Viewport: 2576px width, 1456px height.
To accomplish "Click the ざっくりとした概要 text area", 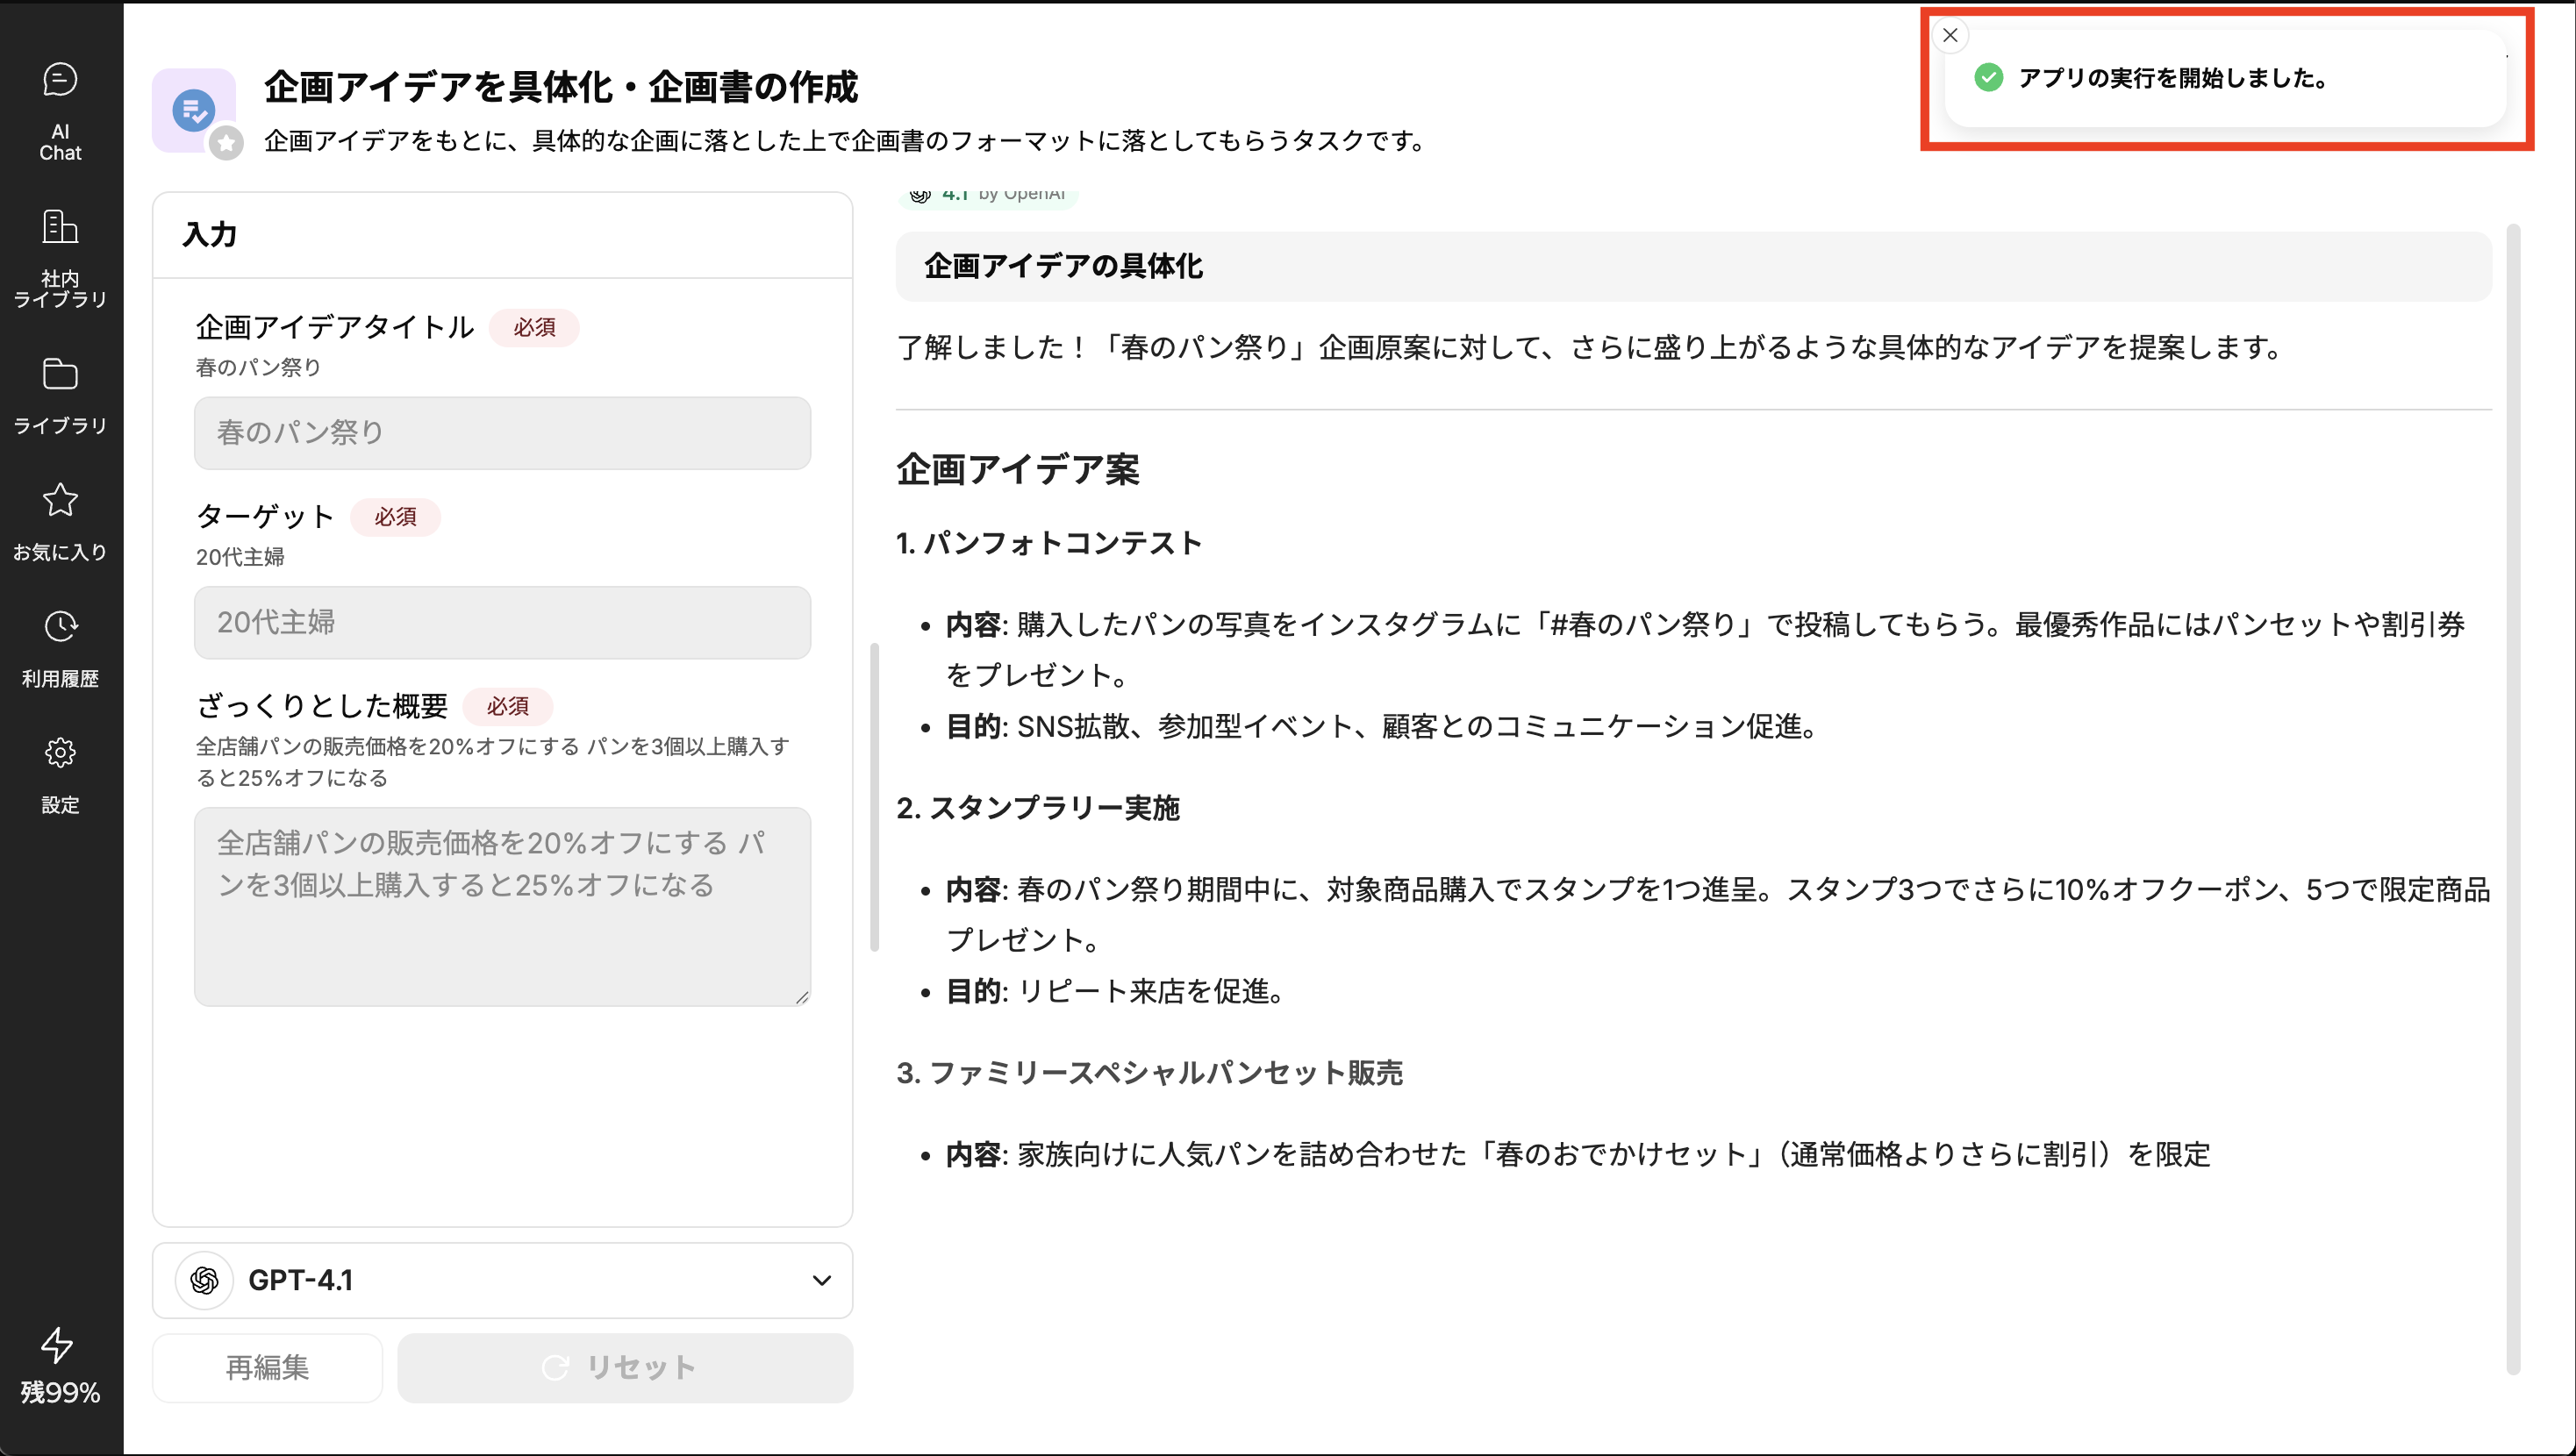I will 502,905.
